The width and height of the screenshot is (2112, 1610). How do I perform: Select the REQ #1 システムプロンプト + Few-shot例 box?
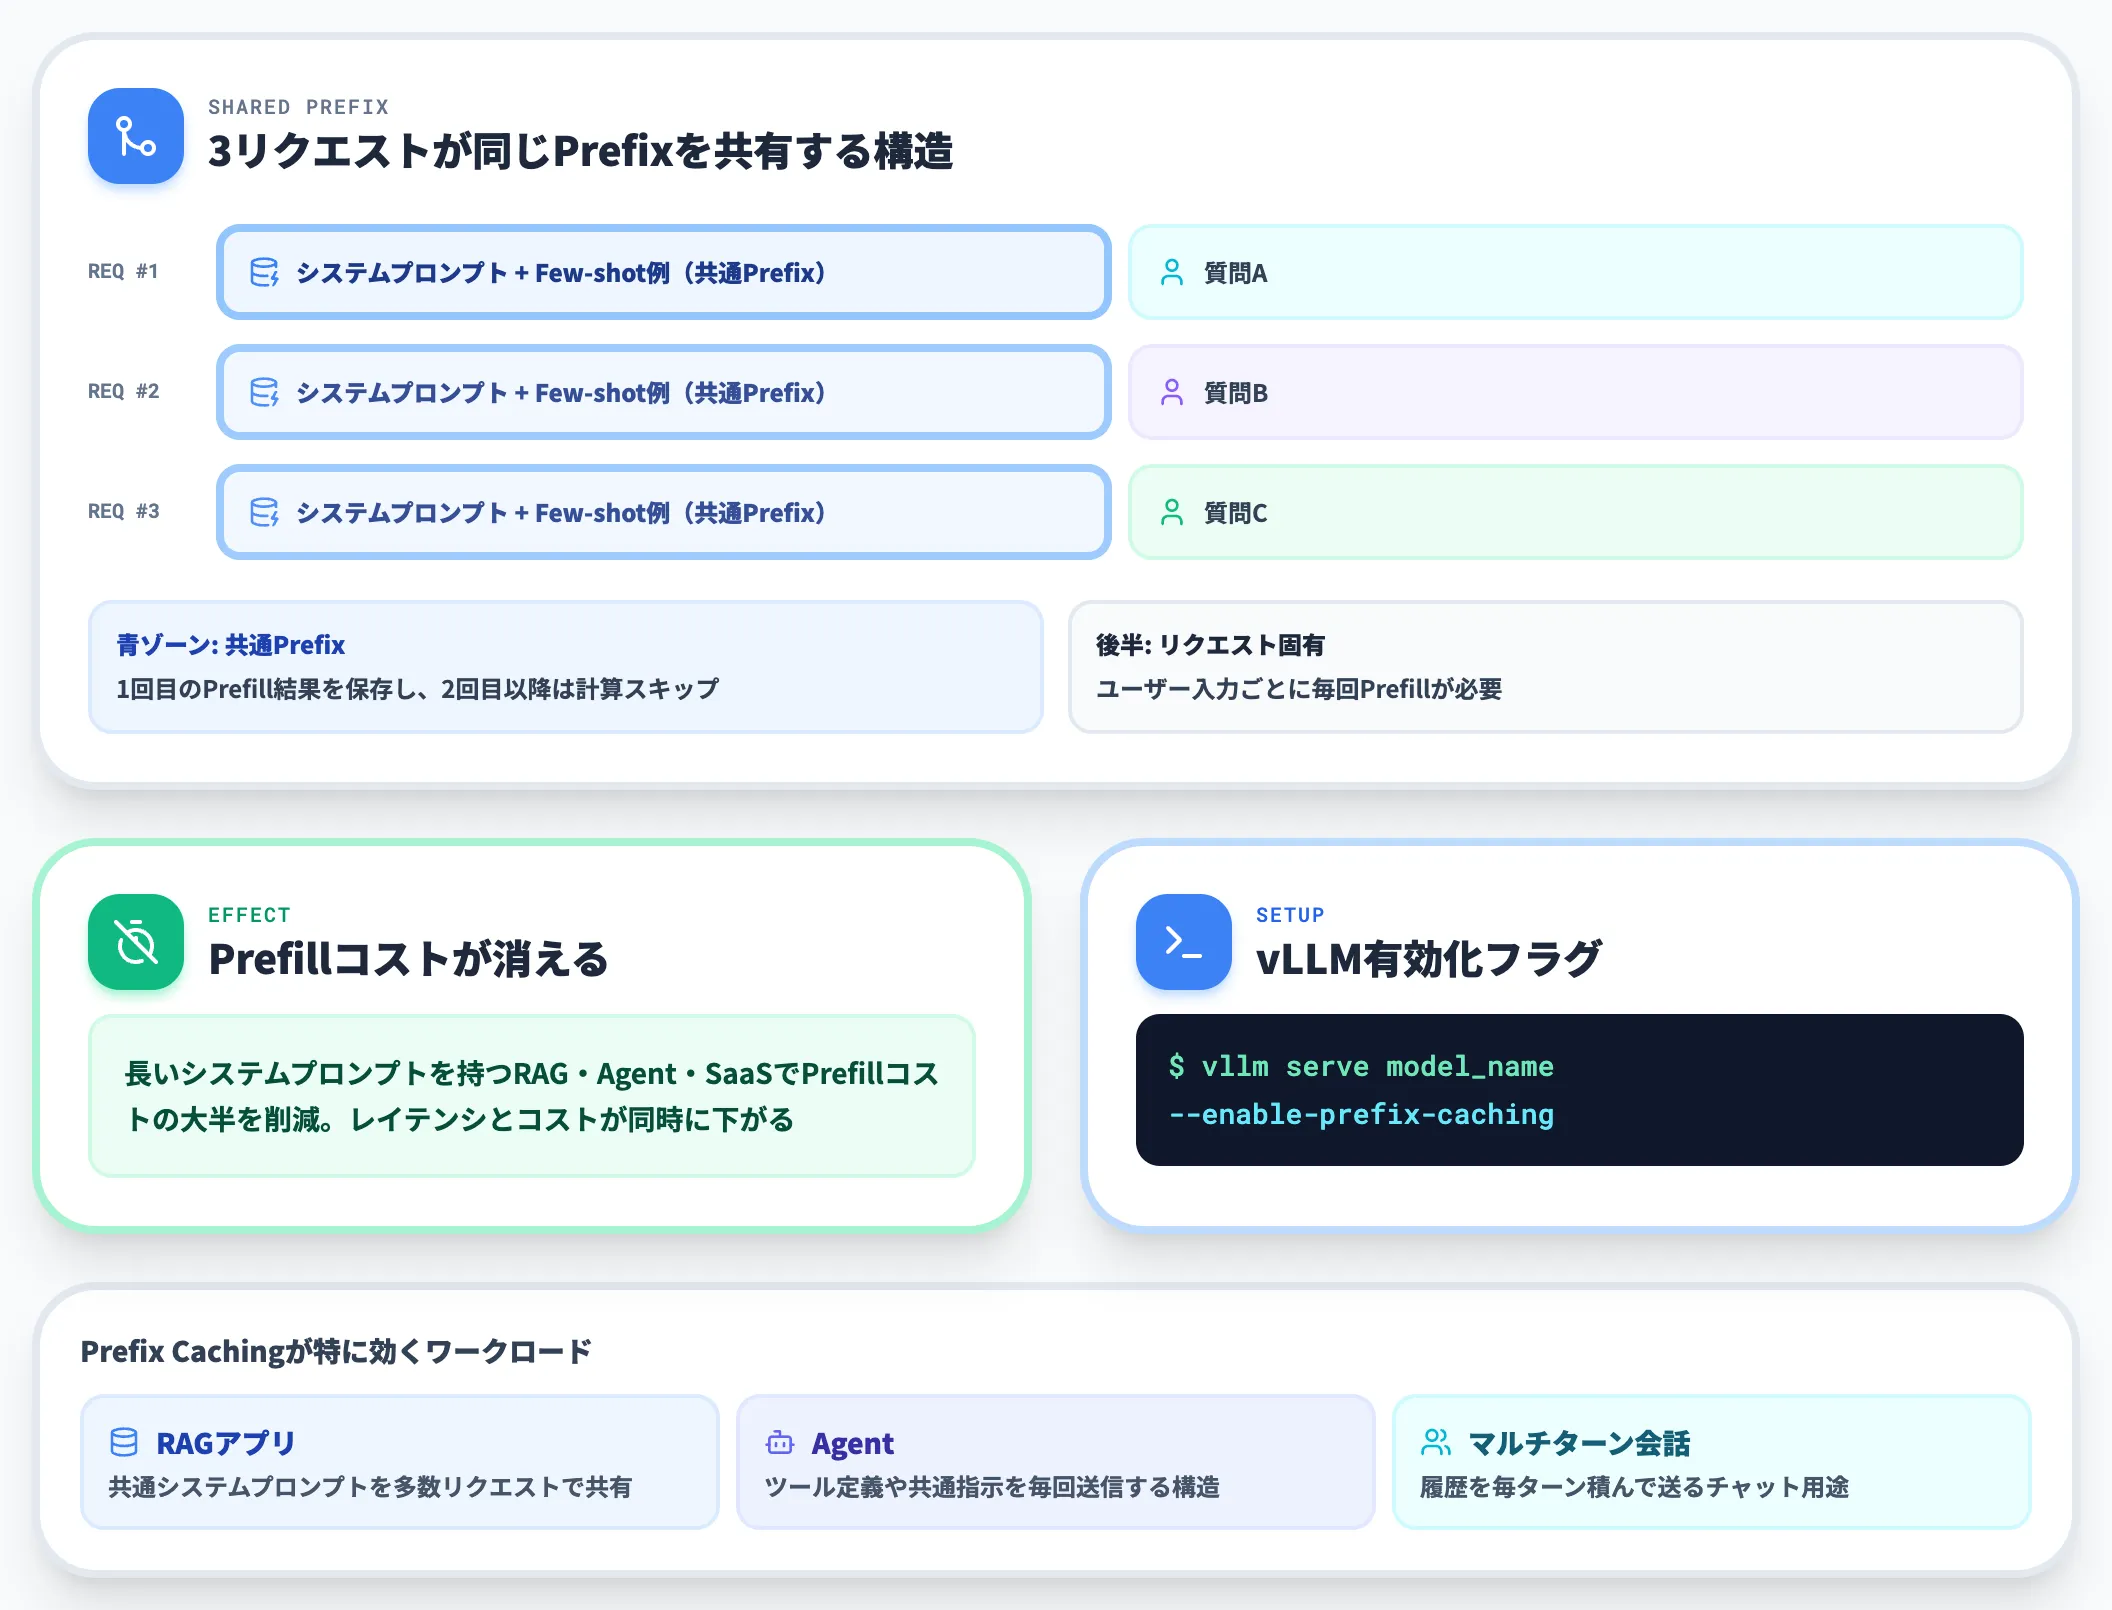[x=664, y=272]
